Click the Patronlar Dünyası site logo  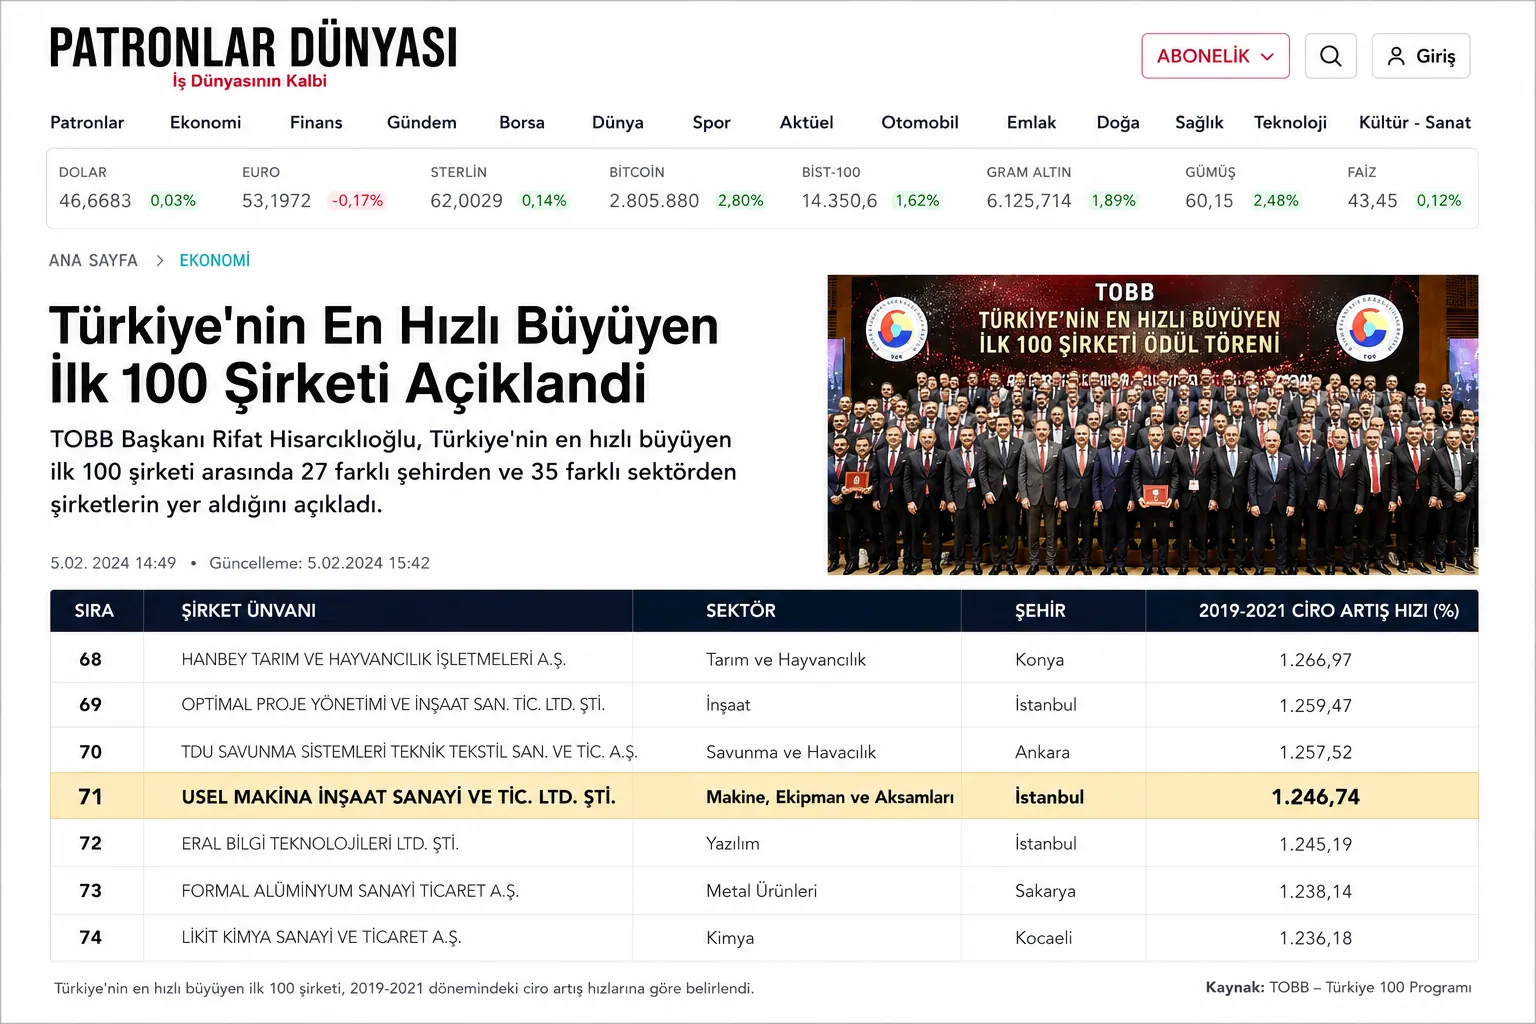(x=253, y=57)
